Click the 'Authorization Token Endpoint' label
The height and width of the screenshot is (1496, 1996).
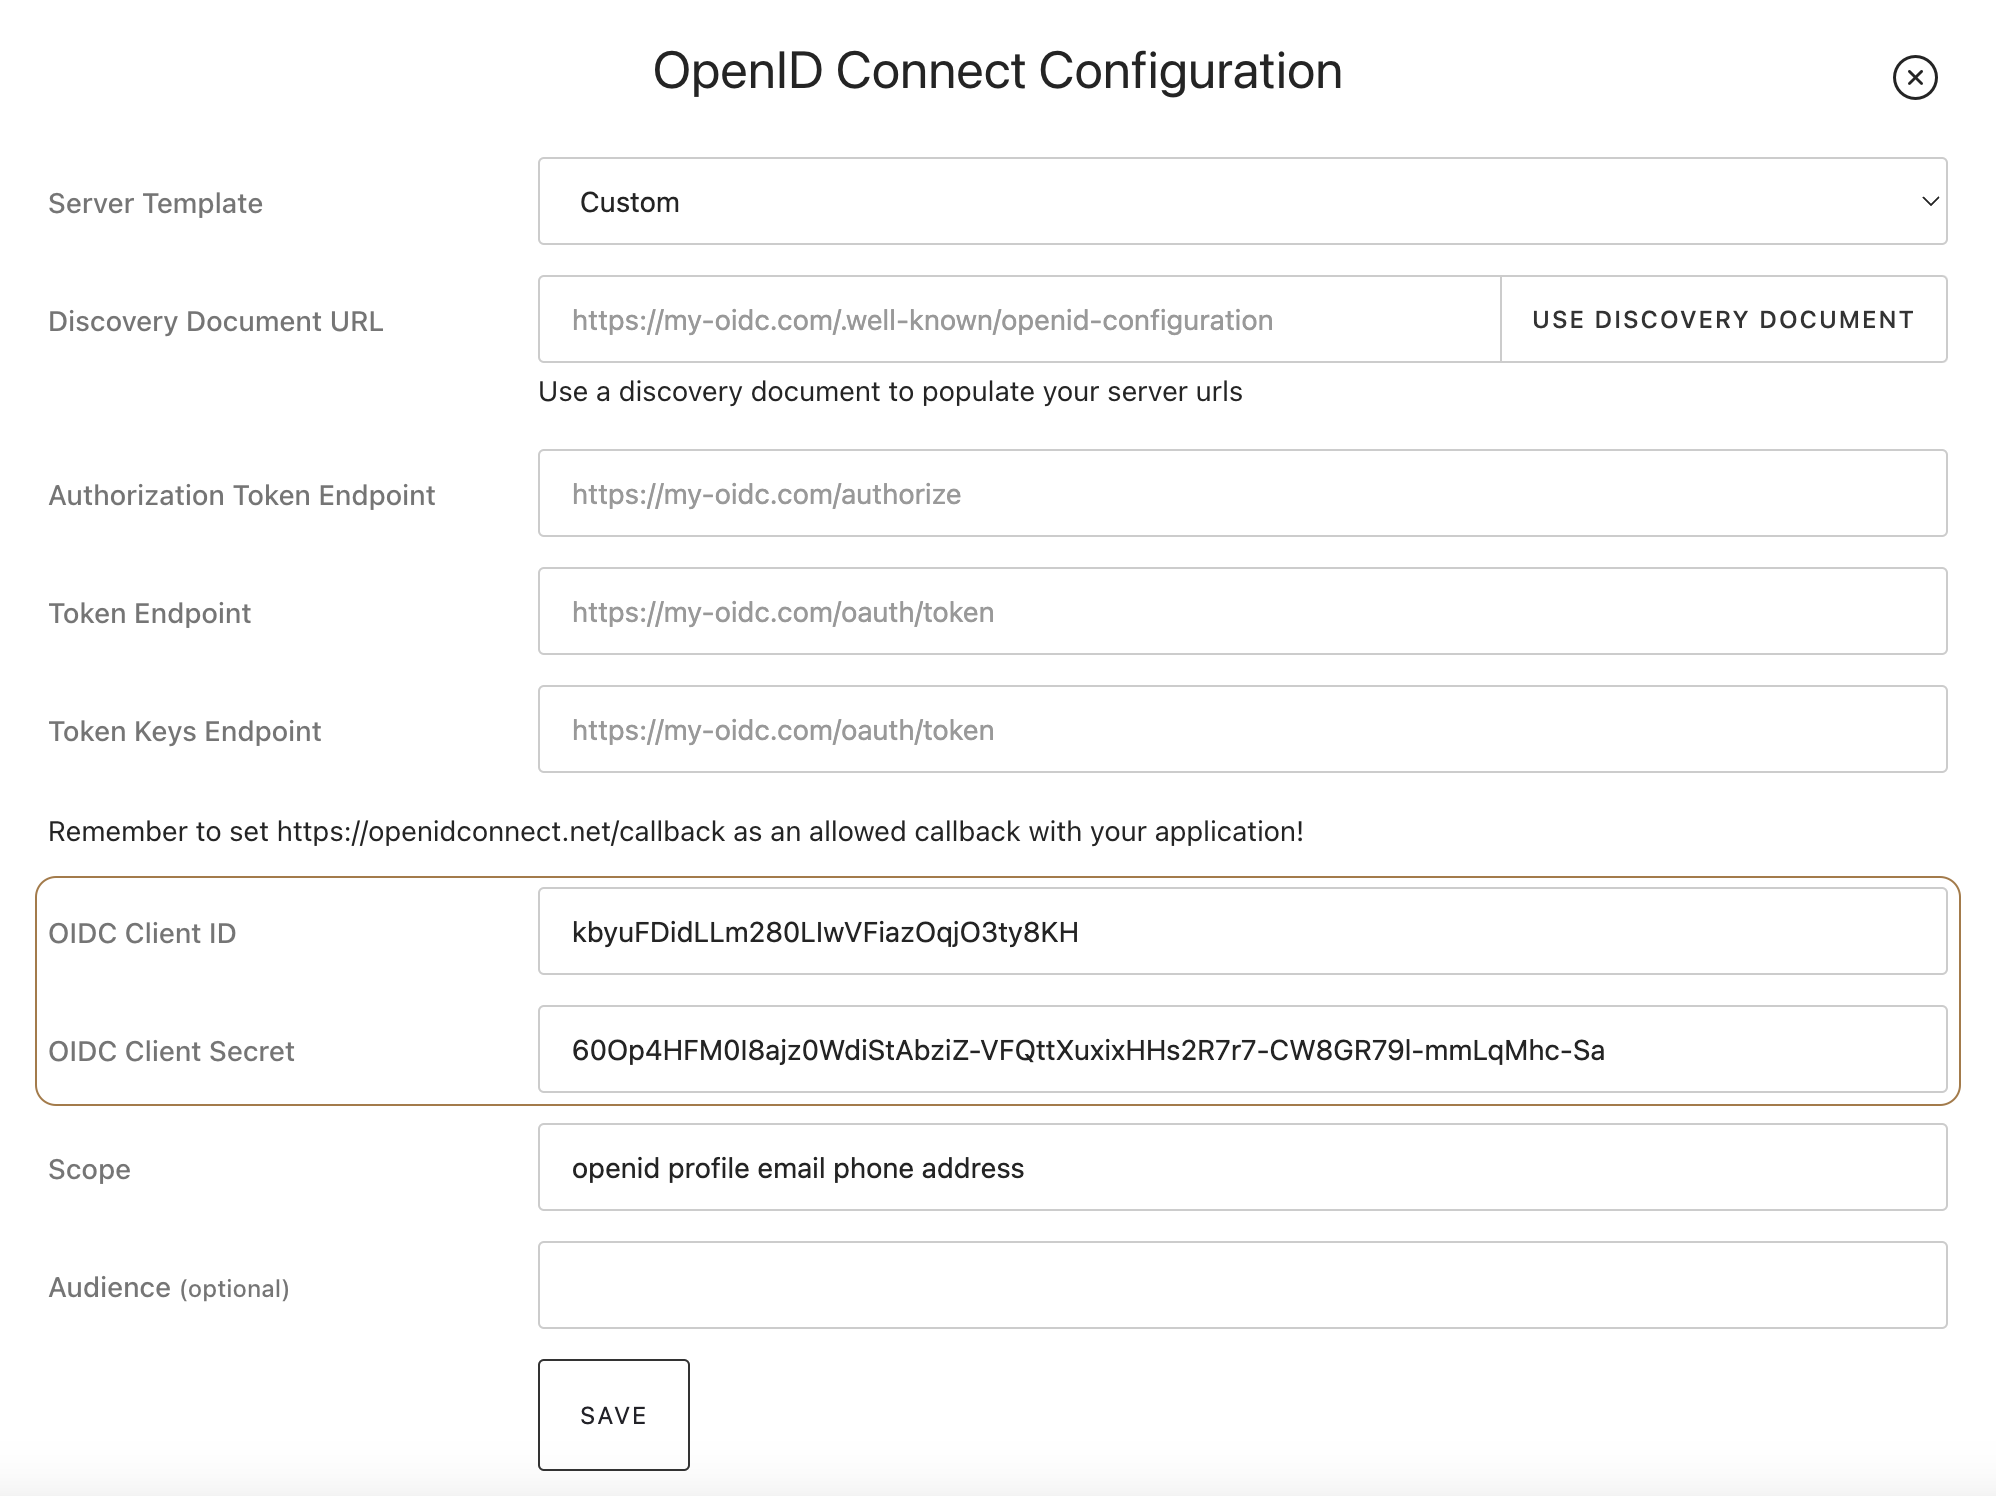pos(241,495)
